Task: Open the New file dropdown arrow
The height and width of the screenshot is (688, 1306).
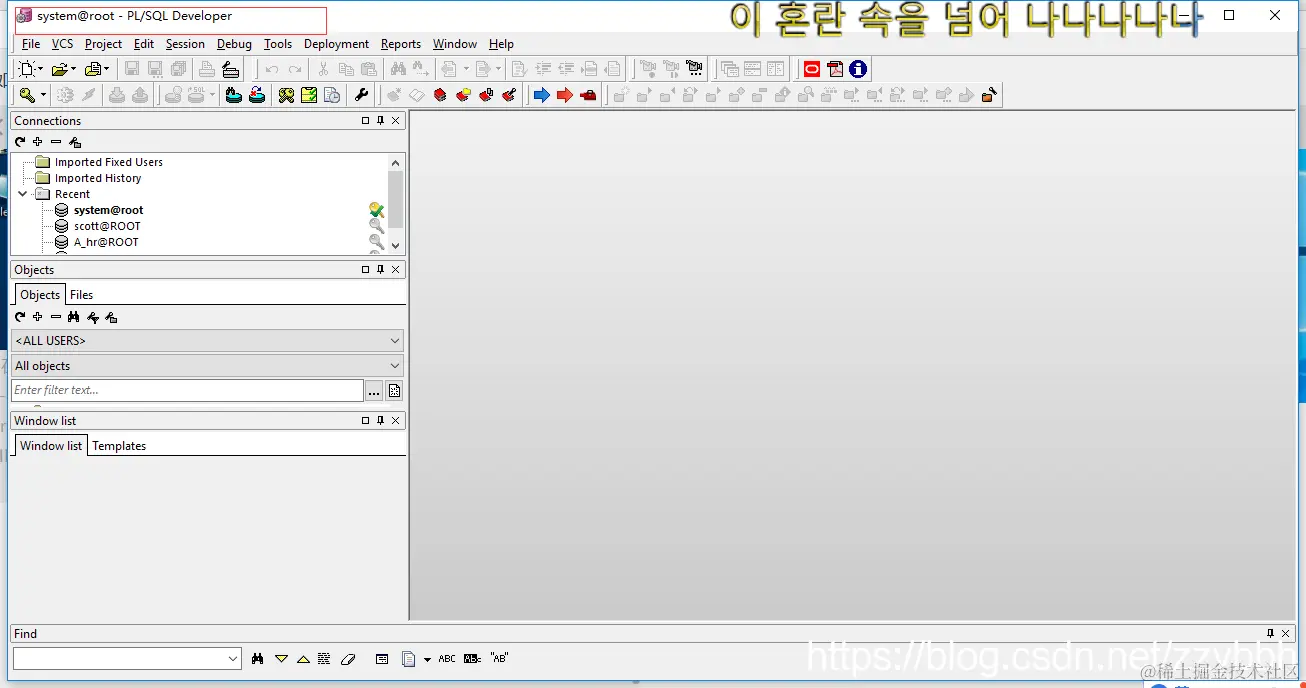Action: click(41, 69)
